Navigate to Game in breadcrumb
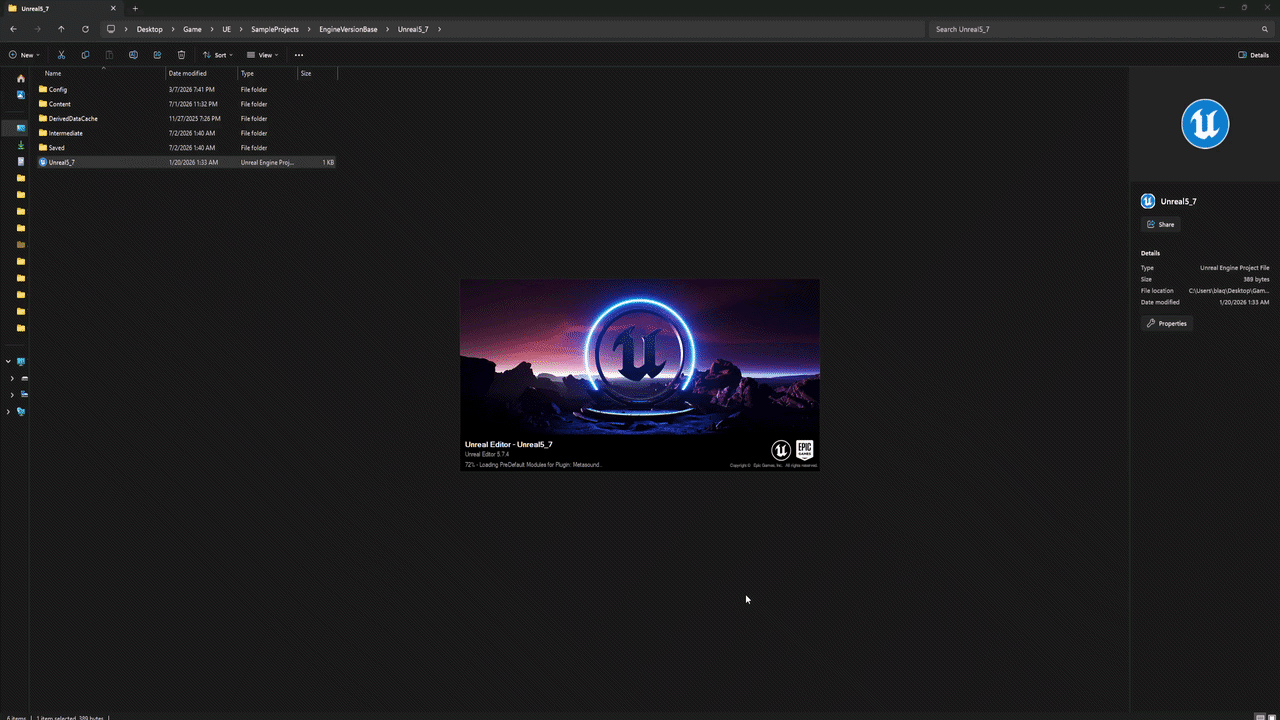The width and height of the screenshot is (1280, 720). click(x=192, y=29)
